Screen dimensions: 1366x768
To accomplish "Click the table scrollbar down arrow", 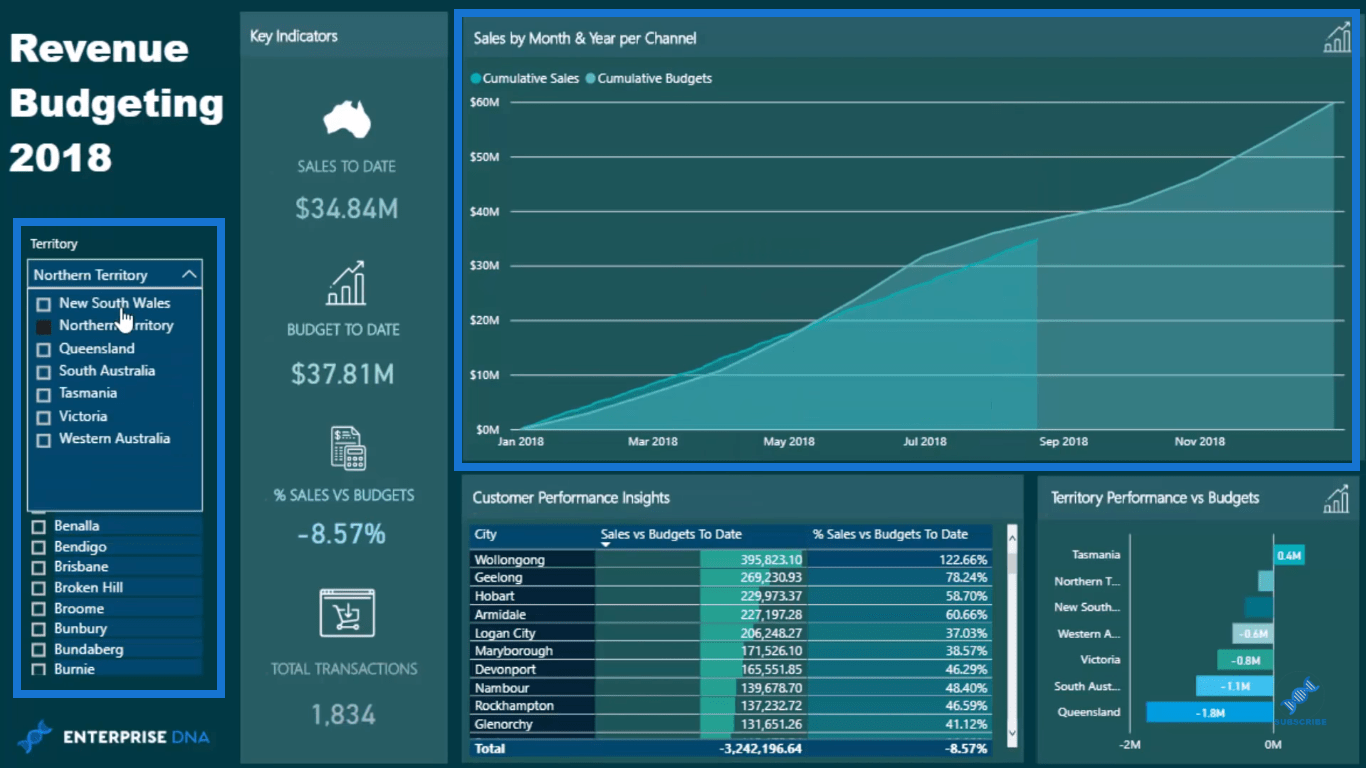I will [1012, 732].
